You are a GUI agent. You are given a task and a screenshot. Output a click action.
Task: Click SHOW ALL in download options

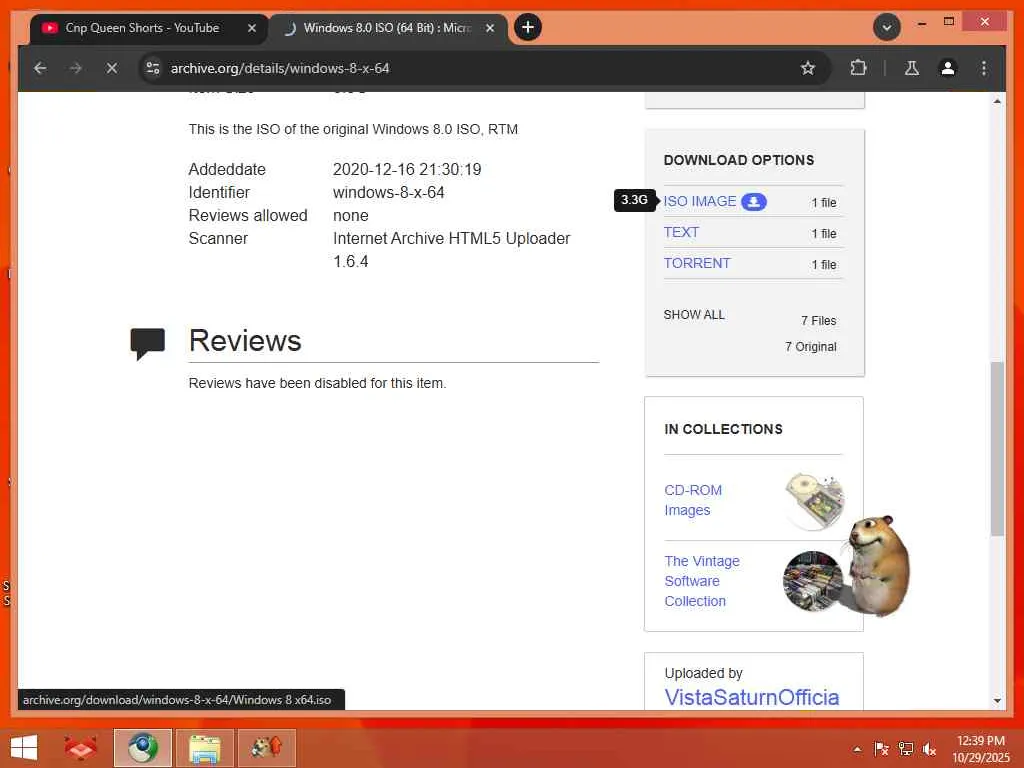click(694, 315)
